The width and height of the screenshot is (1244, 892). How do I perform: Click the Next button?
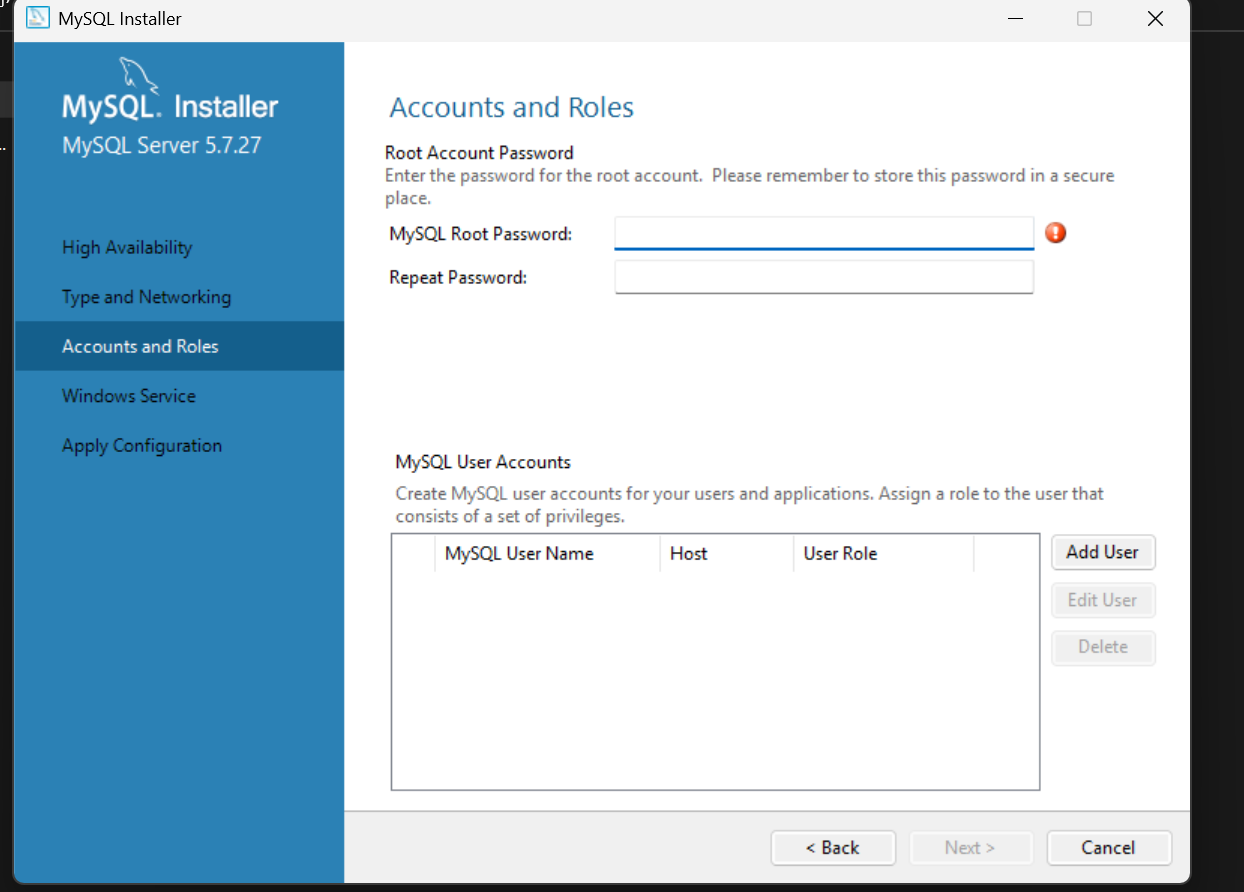coord(970,848)
